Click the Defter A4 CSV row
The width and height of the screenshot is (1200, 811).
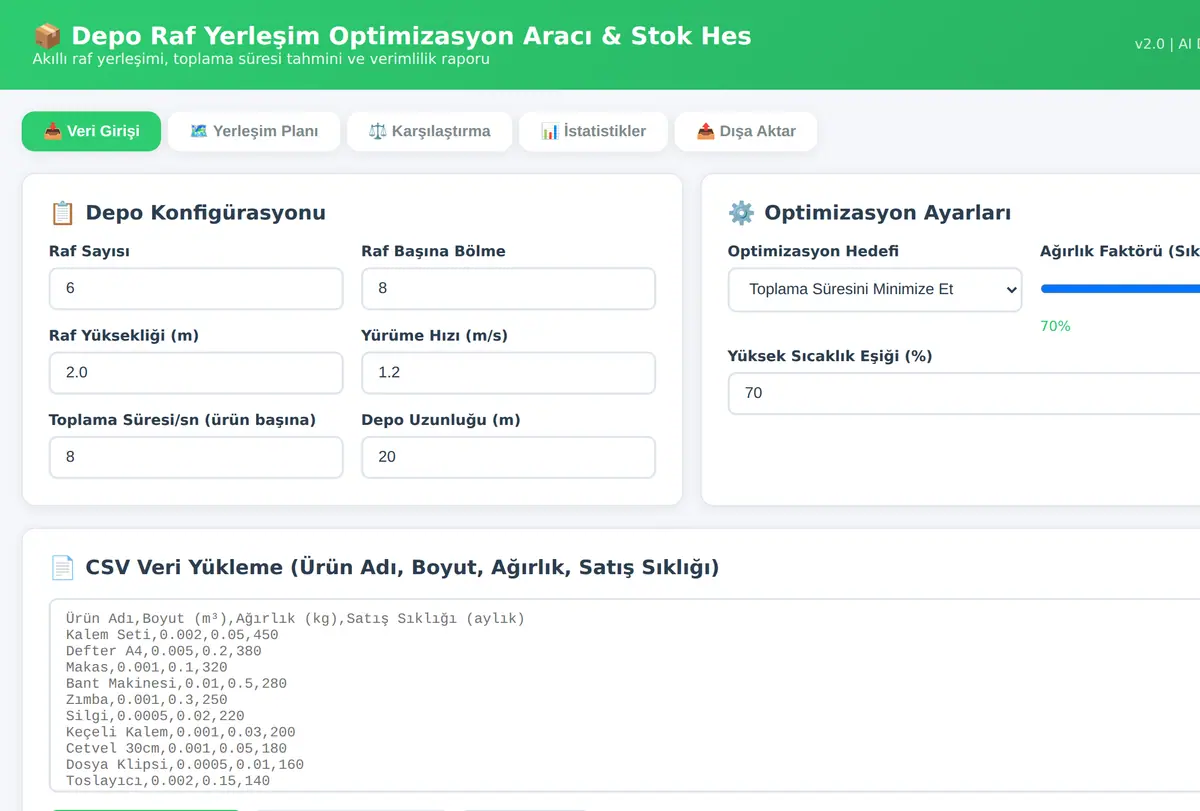pyautogui.click(x=164, y=651)
